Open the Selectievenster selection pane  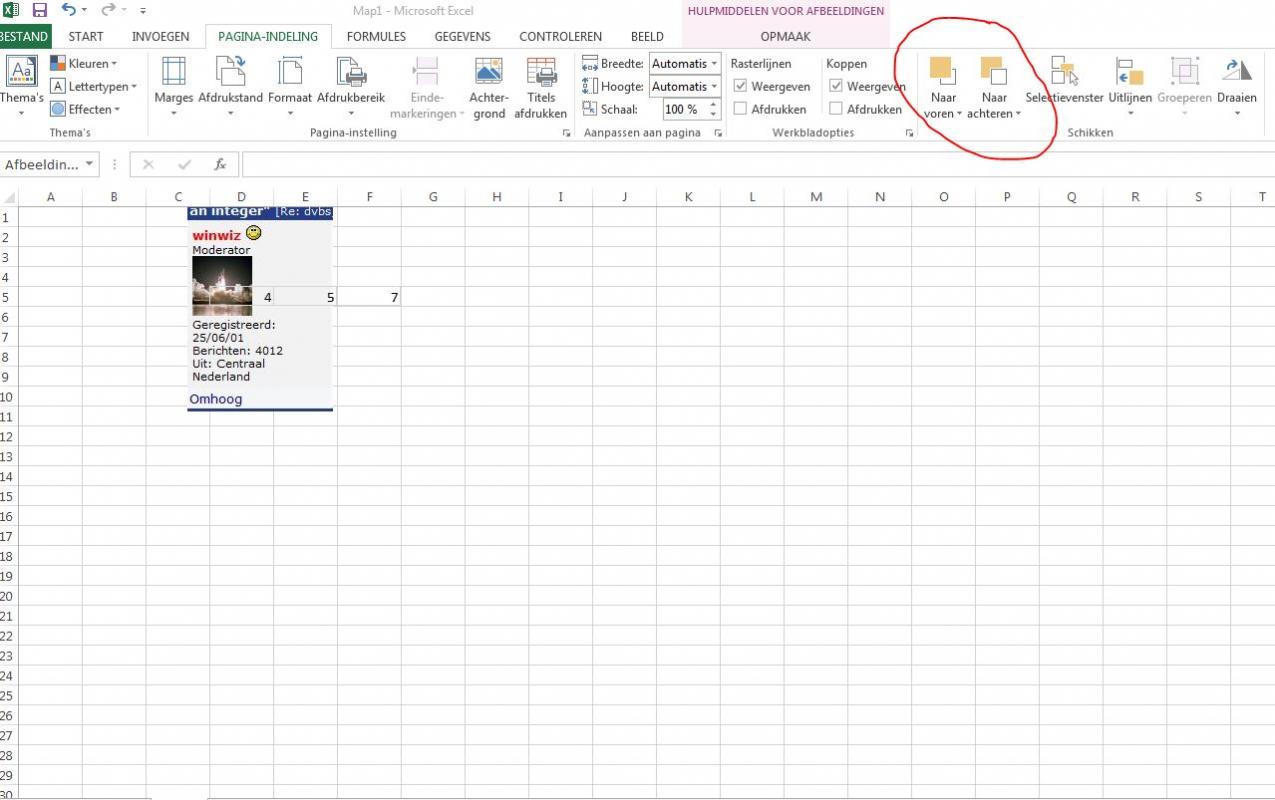click(x=1064, y=80)
